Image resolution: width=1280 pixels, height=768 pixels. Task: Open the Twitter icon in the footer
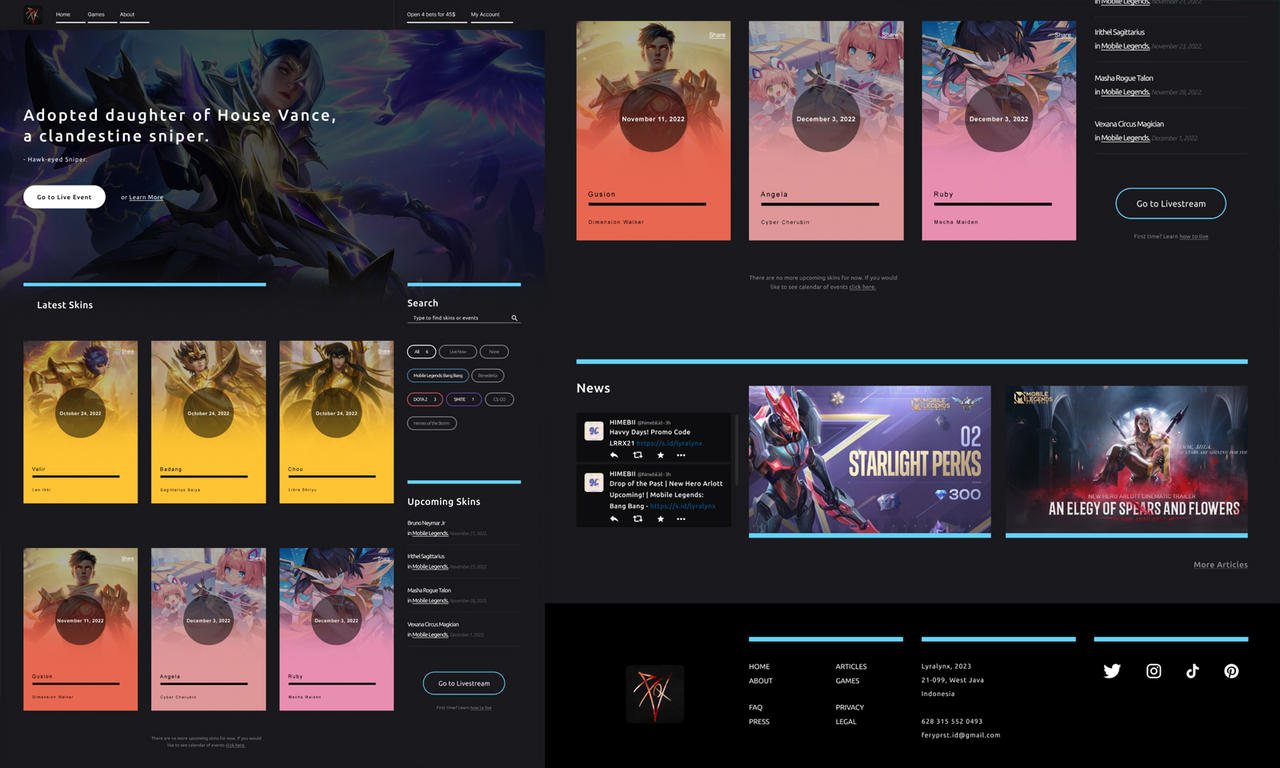(1112, 671)
